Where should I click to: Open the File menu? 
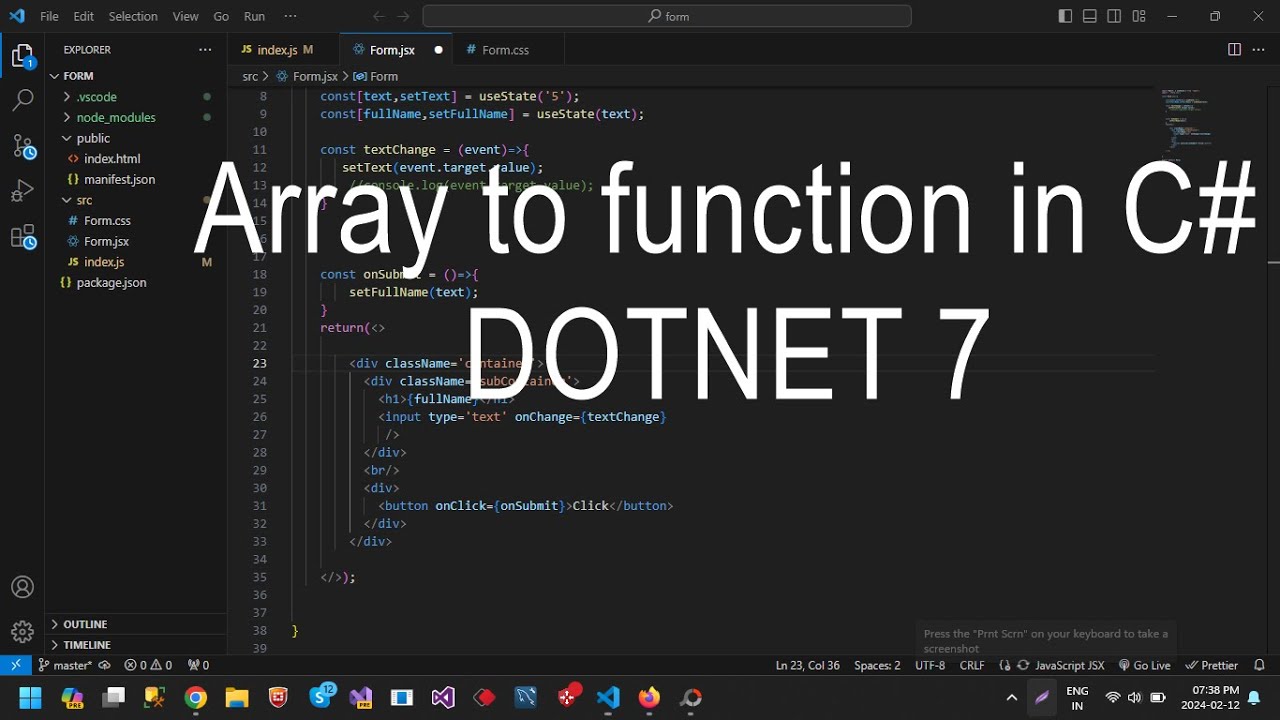click(x=49, y=16)
